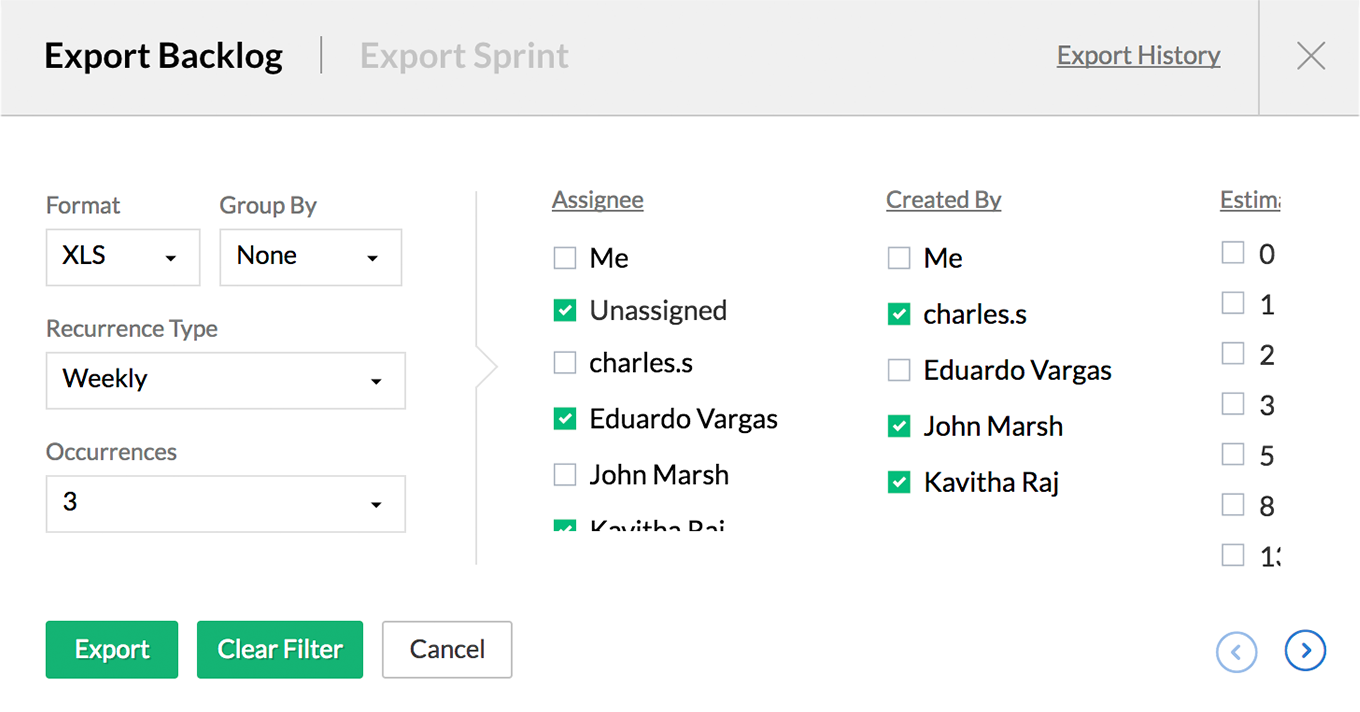Check the estimation point 5 checkbox
Viewport: 1360px width, 712px height.
click(1233, 455)
